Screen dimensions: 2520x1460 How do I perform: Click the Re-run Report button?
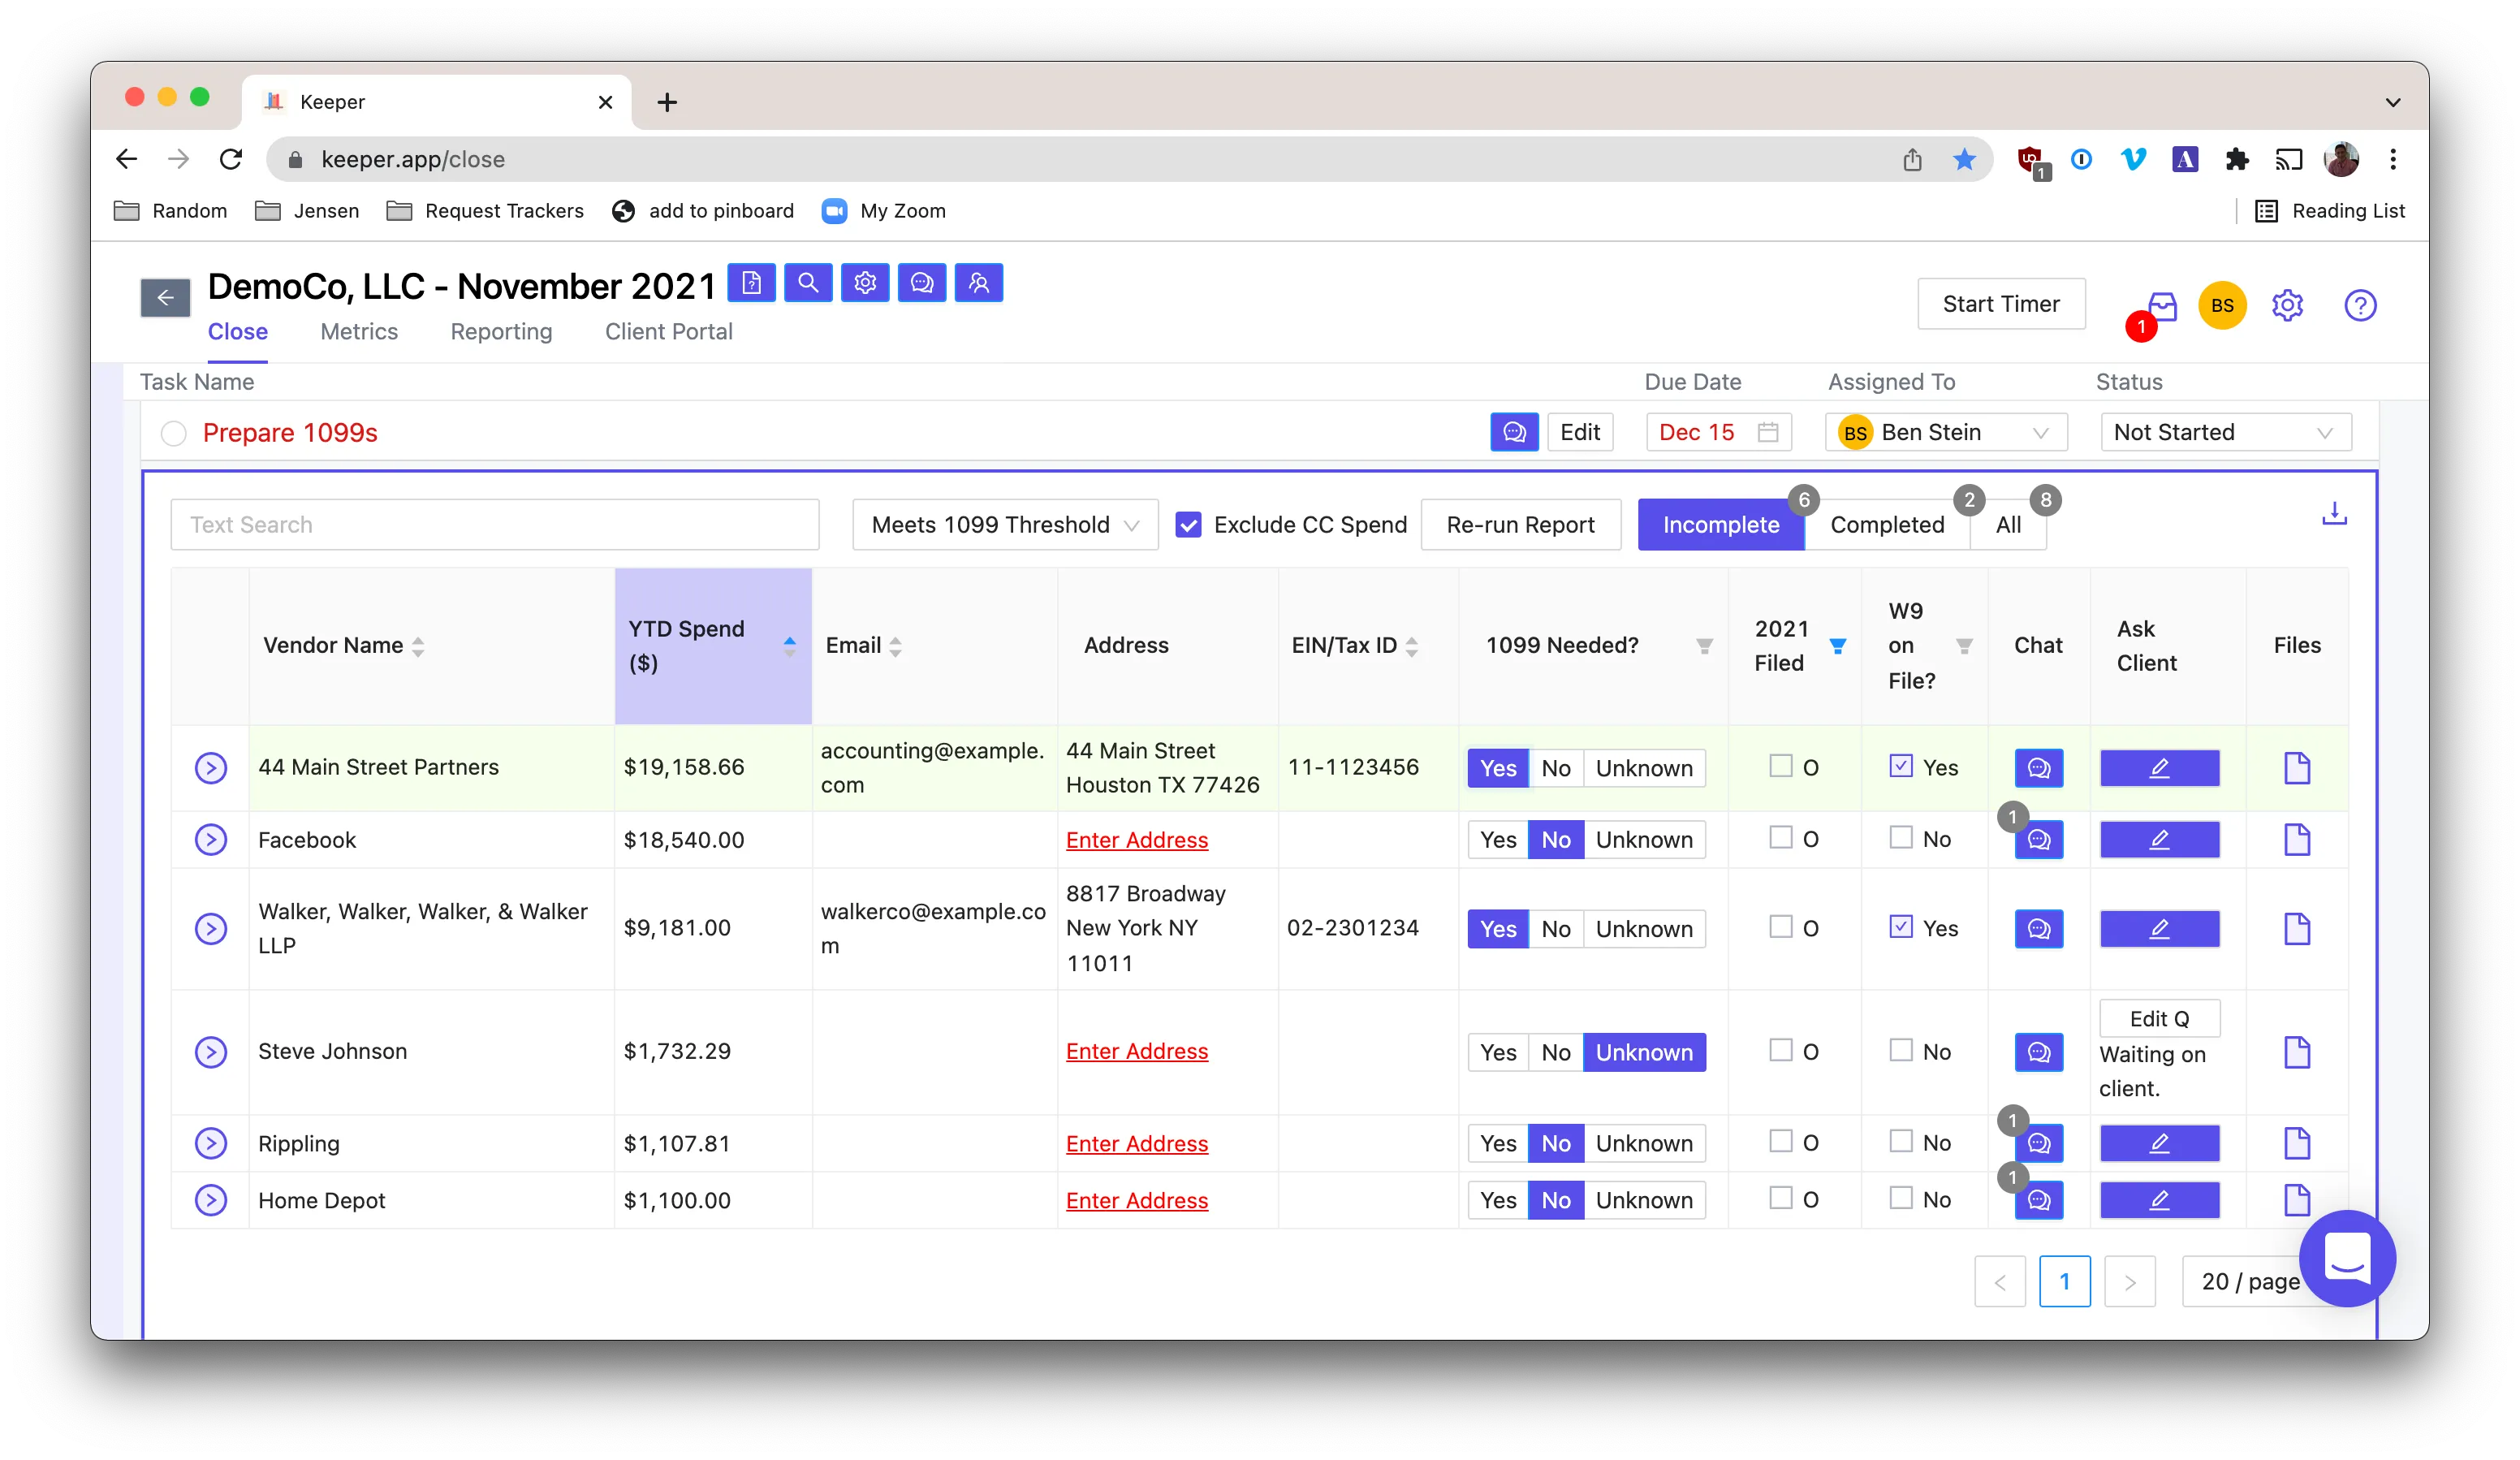[x=1520, y=525]
